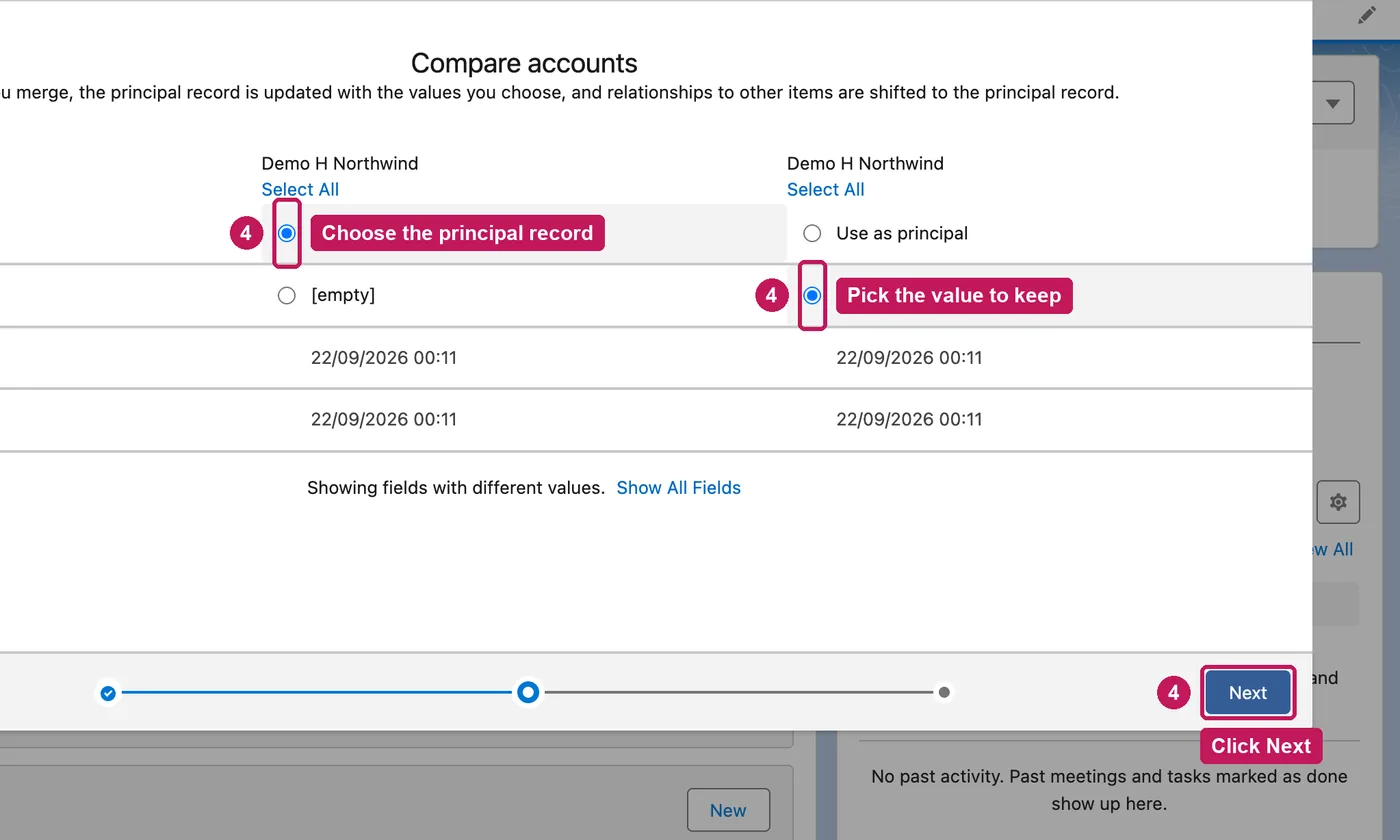This screenshot has width=1400, height=840.
Task: Select the 'Use as principal' radio button
Action: coord(812,233)
